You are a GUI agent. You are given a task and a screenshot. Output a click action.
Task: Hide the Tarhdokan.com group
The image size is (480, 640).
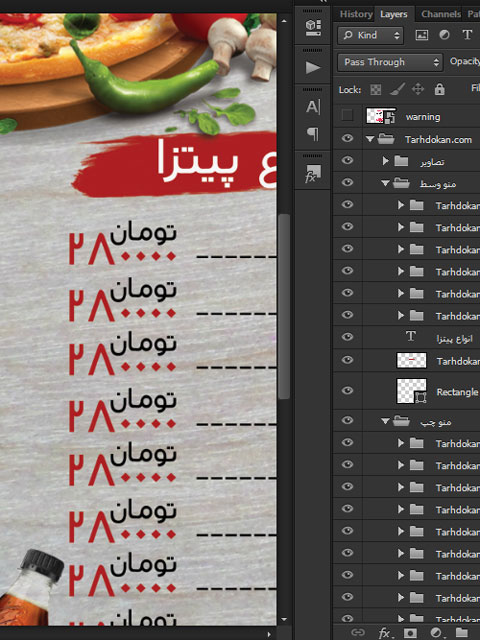(x=347, y=138)
